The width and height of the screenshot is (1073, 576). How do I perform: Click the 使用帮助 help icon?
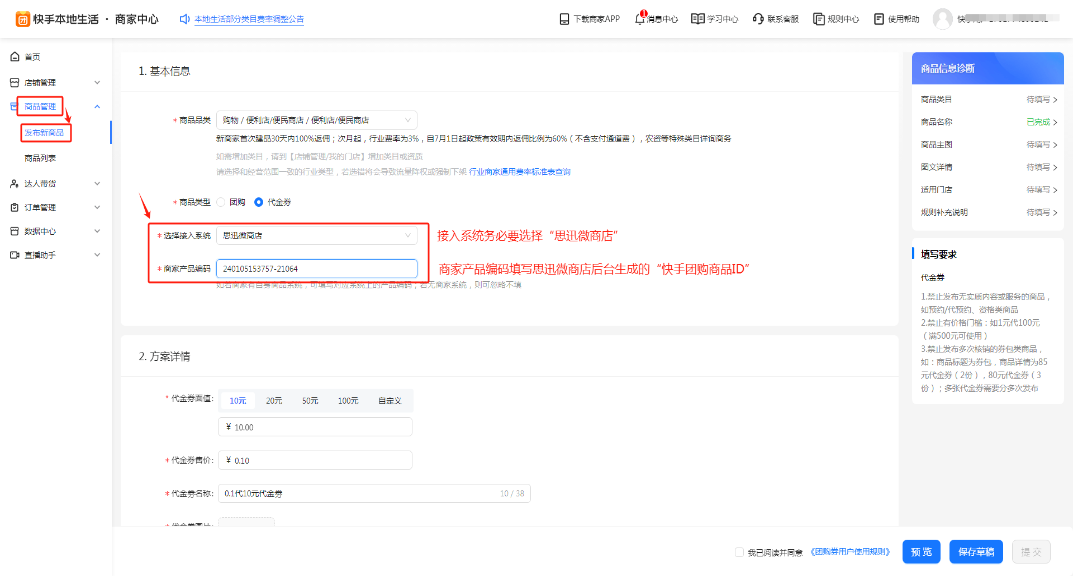pos(879,18)
